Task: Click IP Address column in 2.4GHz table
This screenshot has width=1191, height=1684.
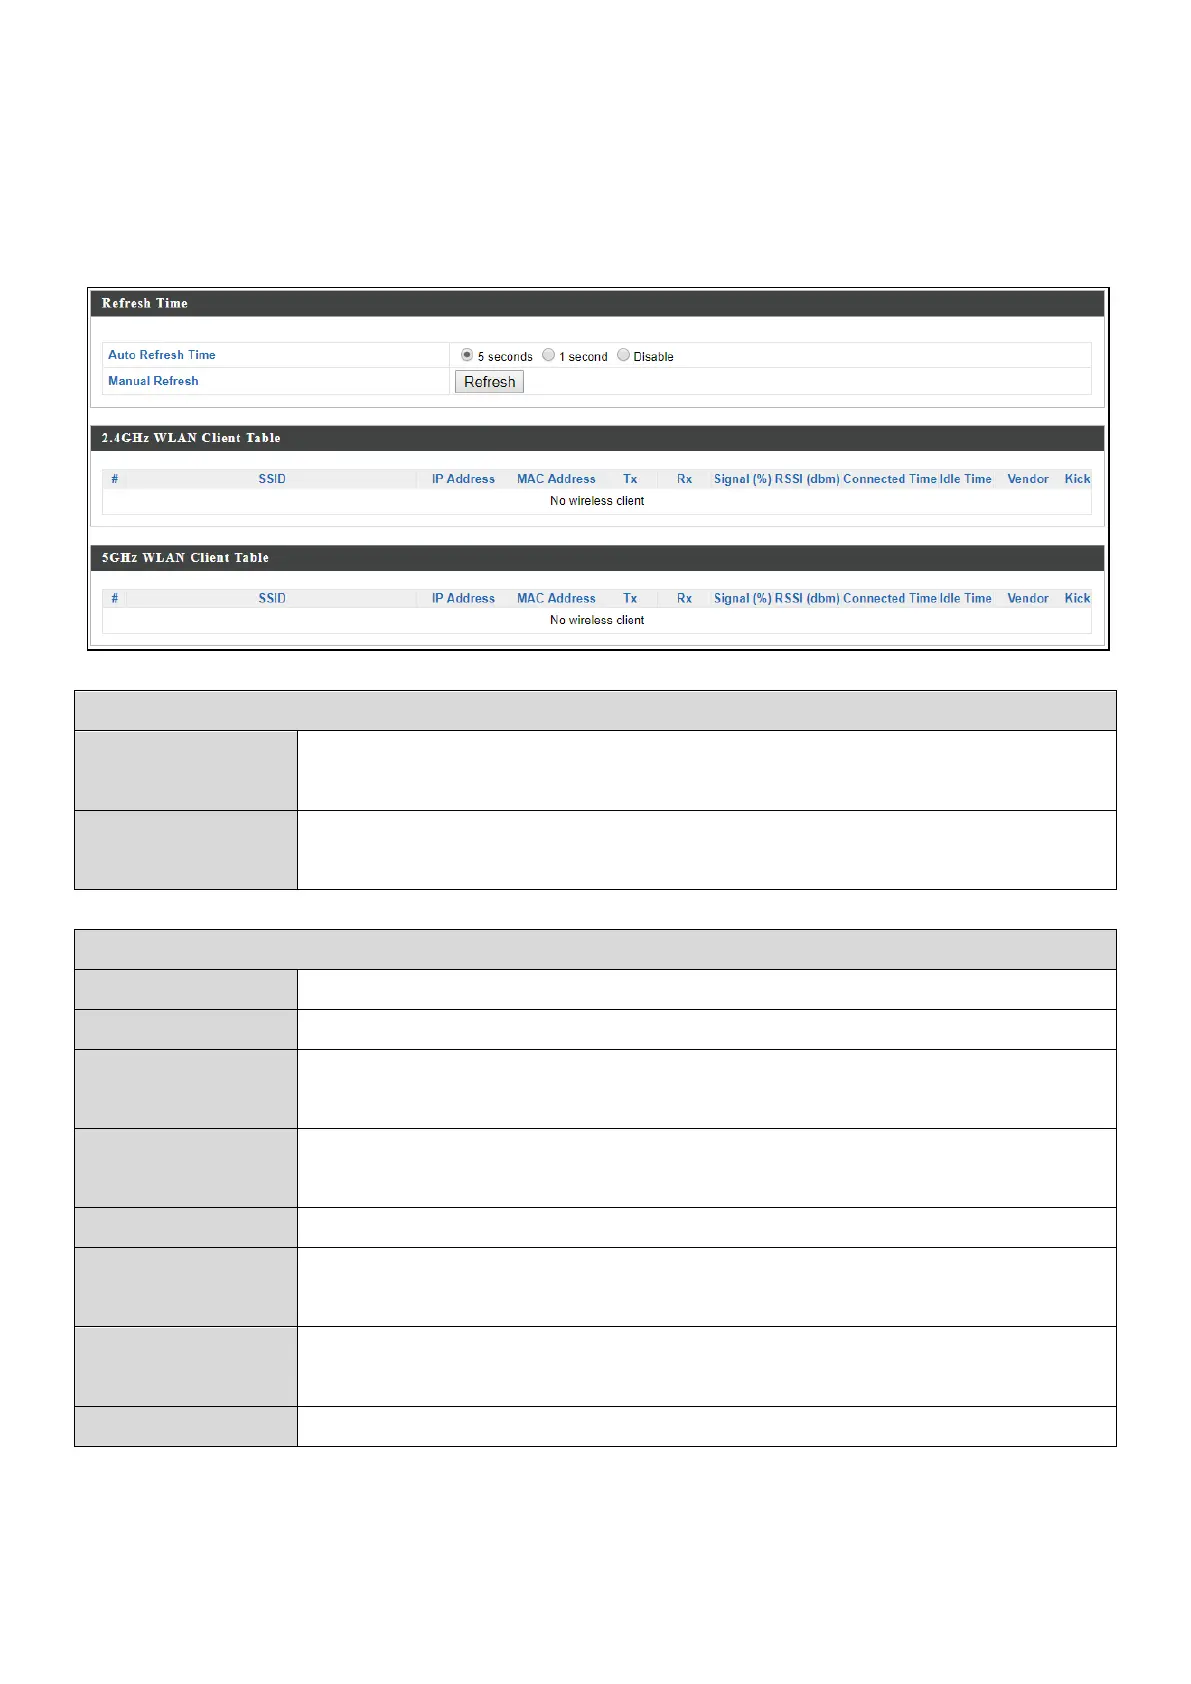Action: (463, 479)
